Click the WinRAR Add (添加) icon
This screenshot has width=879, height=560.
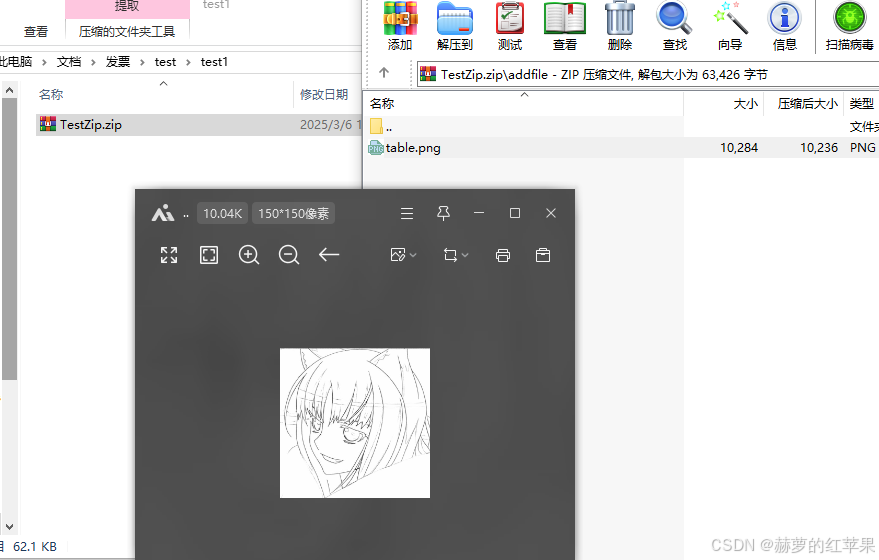pyautogui.click(x=400, y=26)
